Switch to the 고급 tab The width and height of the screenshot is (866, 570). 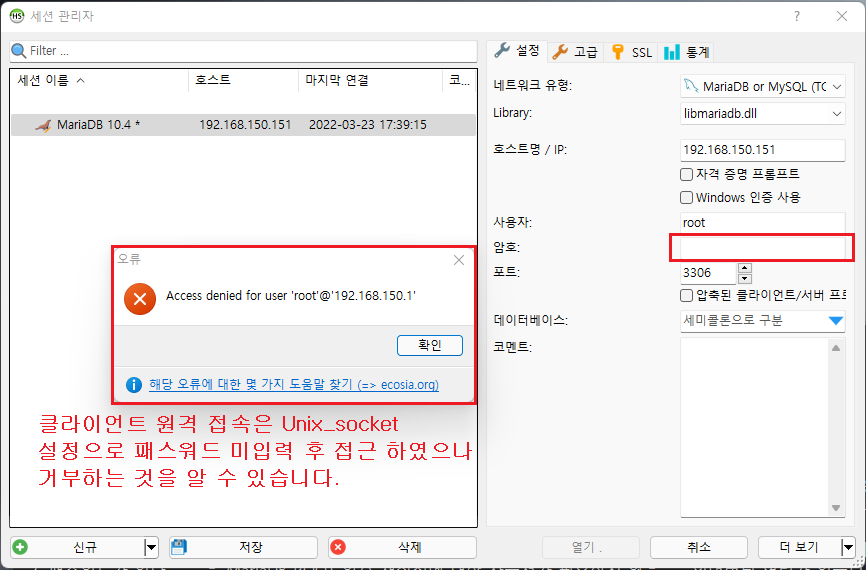point(575,52)
